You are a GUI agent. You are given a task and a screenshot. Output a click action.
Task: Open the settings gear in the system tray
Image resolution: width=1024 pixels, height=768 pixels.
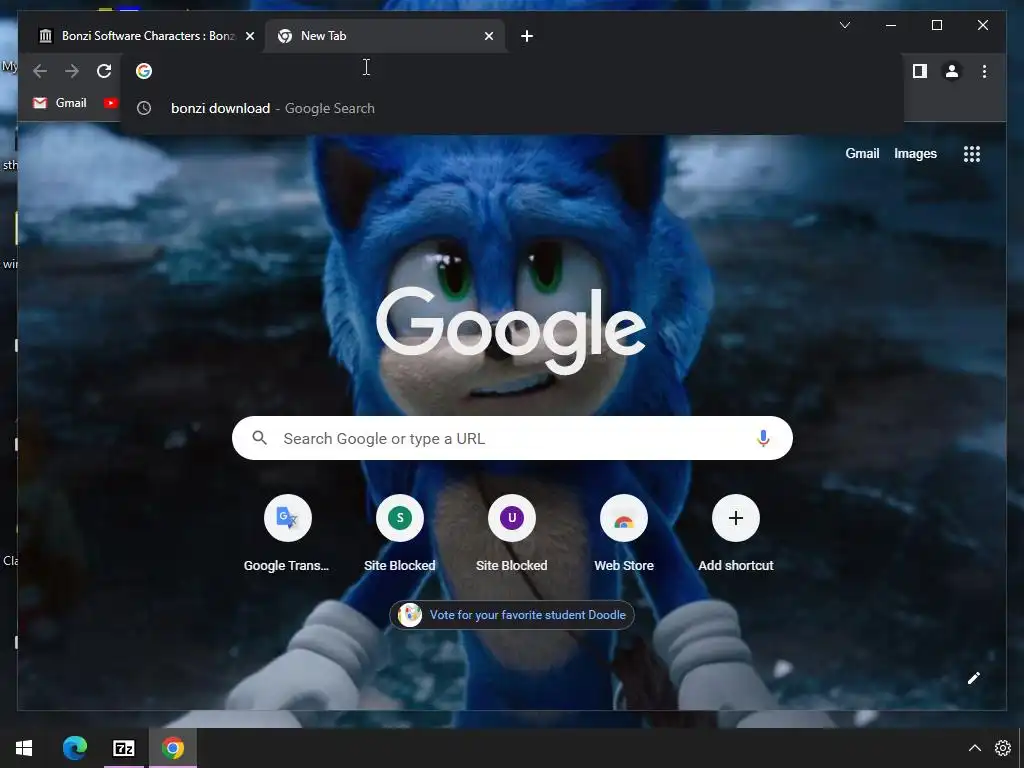coord(1002,748)
